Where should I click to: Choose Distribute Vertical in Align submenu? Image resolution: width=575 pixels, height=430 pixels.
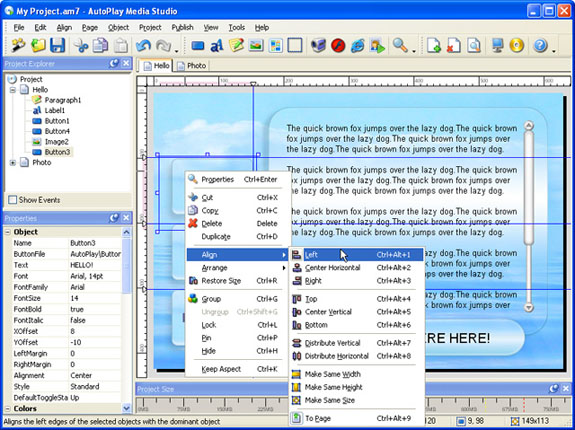[357, 343]
